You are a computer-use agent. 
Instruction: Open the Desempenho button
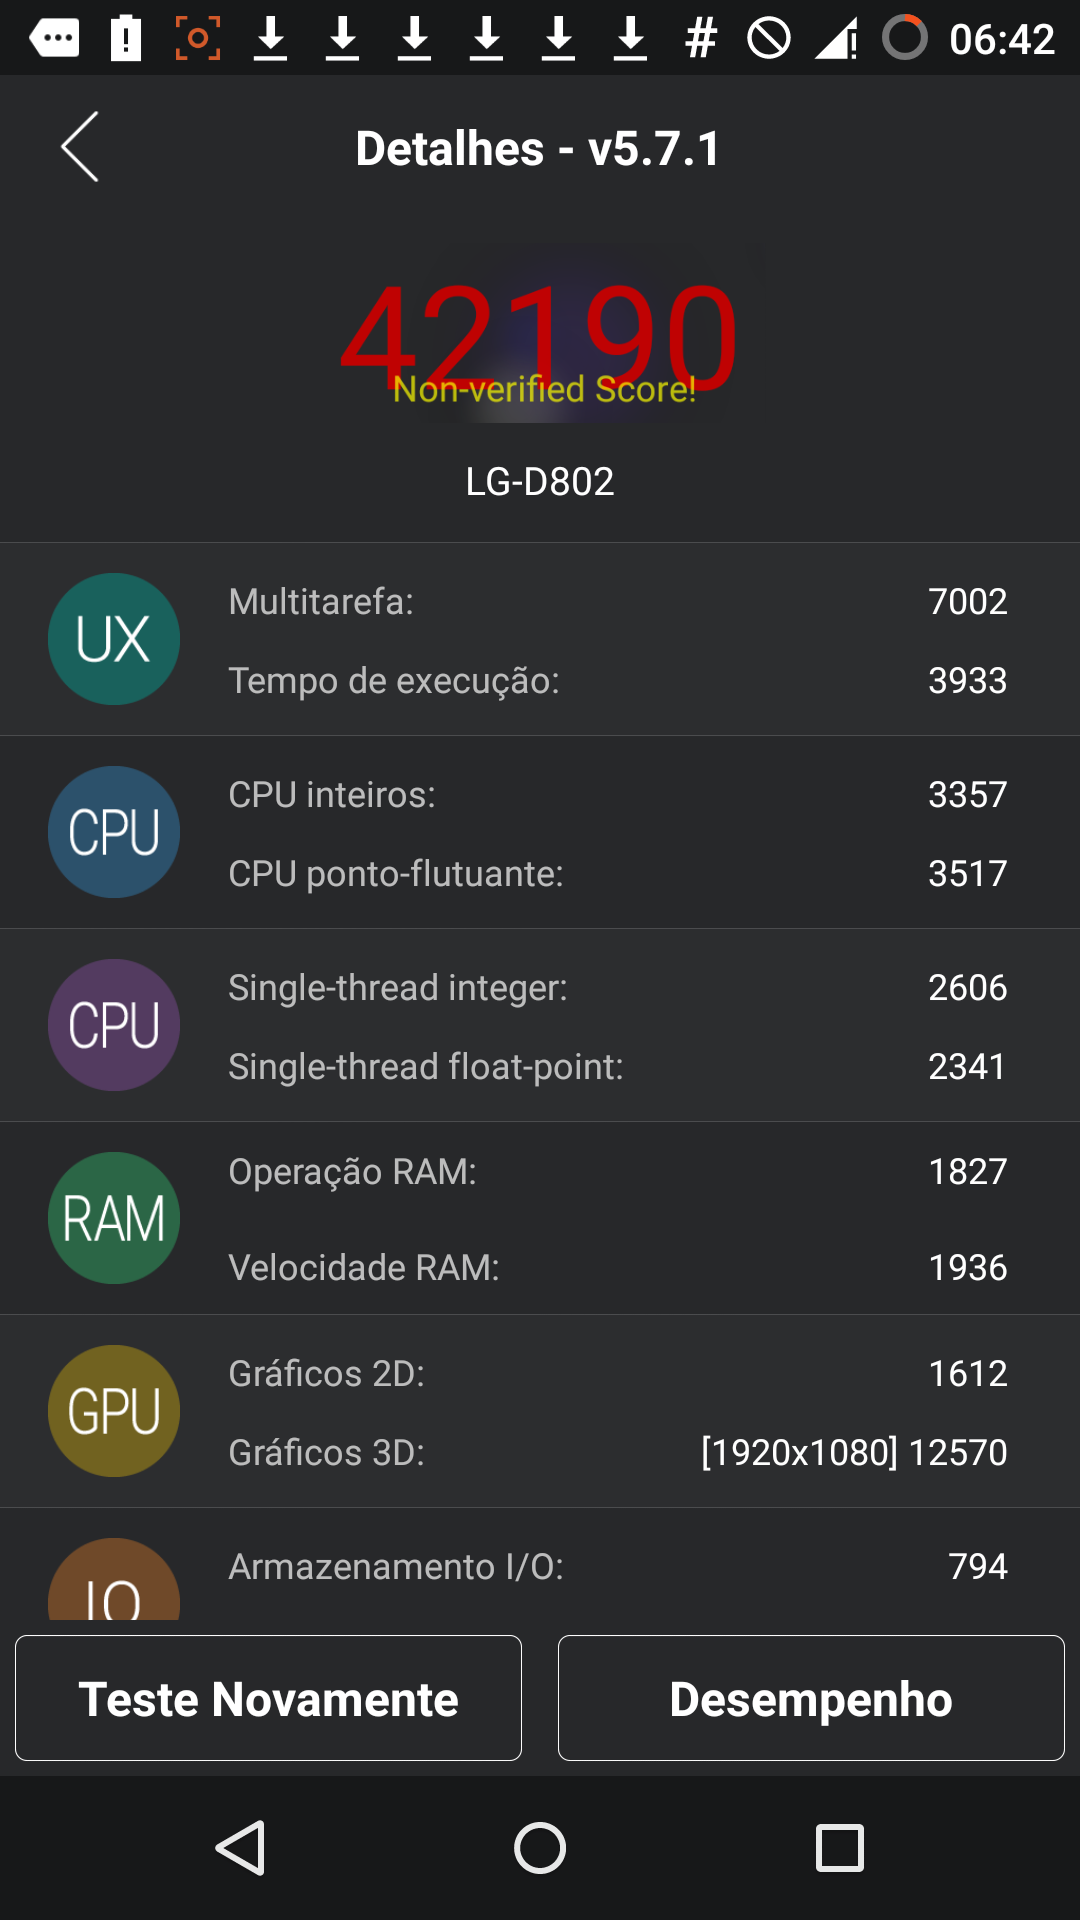(811, 1698)
